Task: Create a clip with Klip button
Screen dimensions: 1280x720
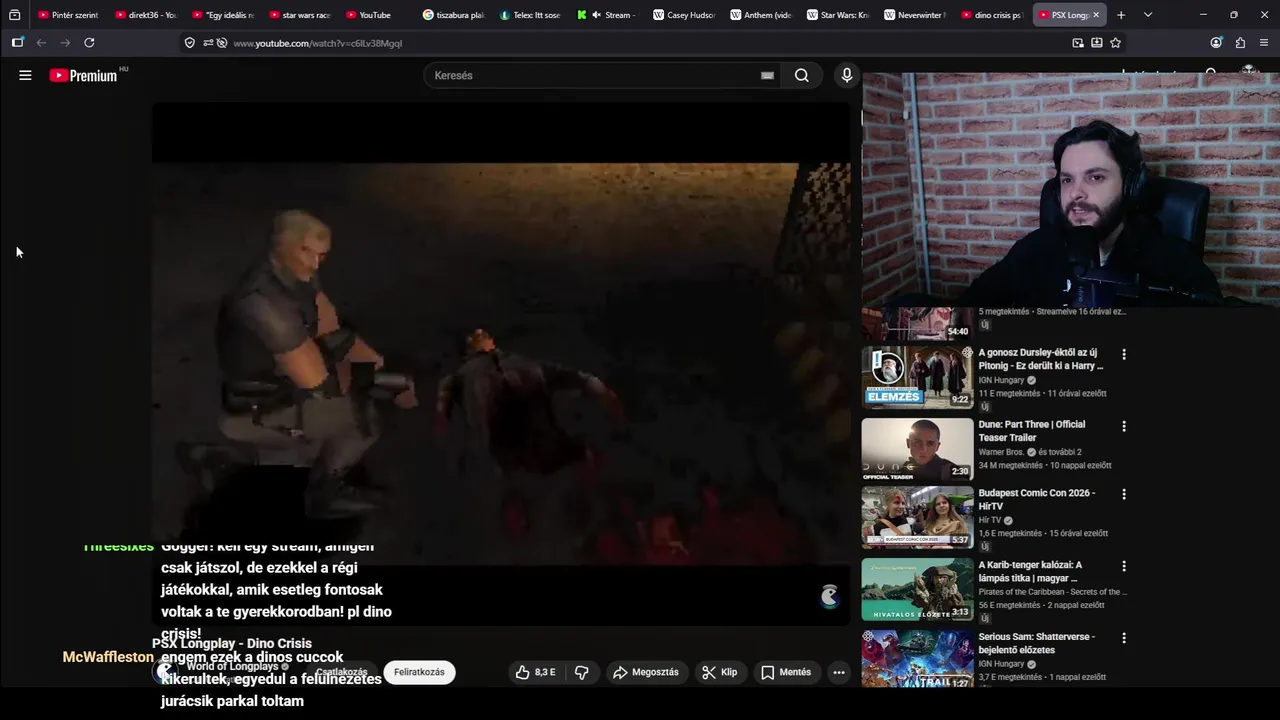Action: click(x=720, y=672)
